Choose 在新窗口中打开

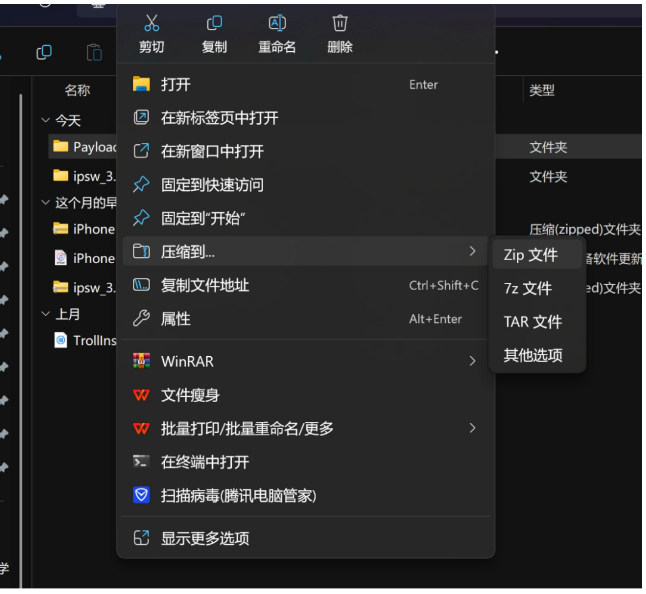(x=305, y=151)
